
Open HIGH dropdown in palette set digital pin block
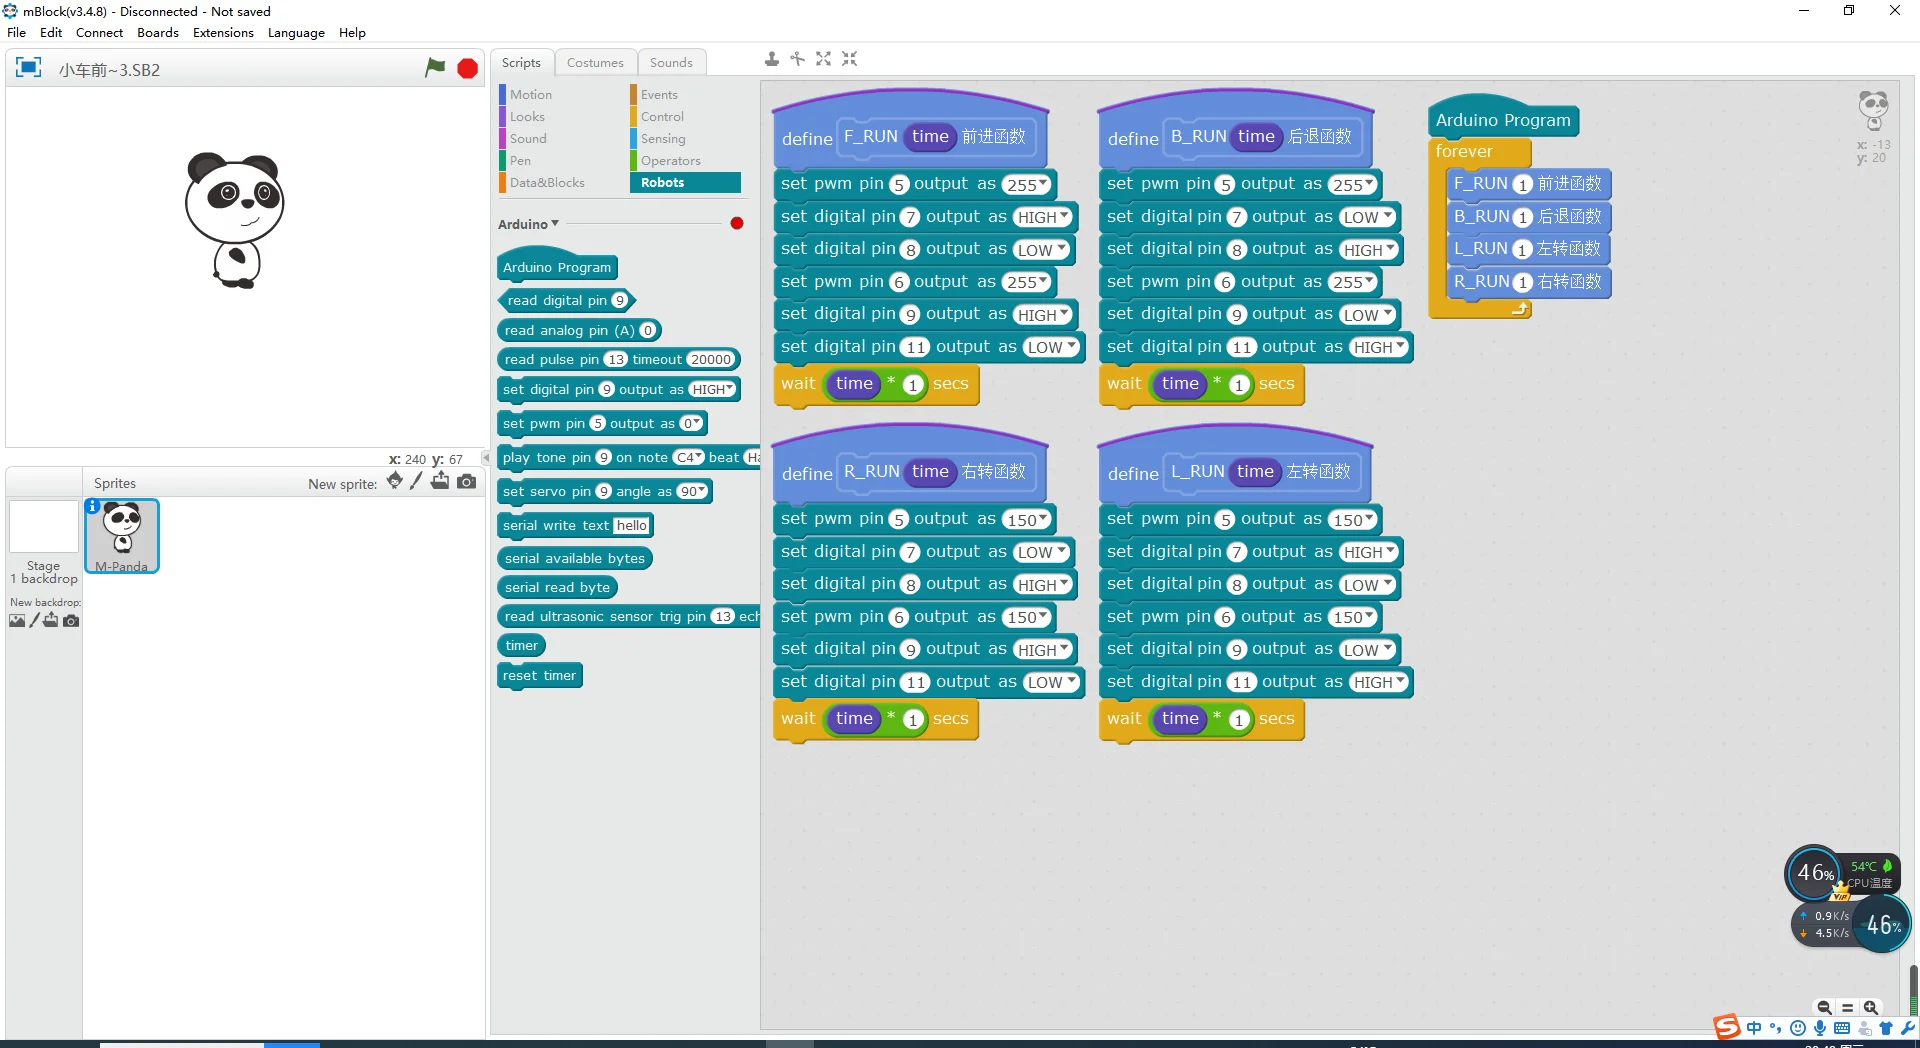coord(713,390)
